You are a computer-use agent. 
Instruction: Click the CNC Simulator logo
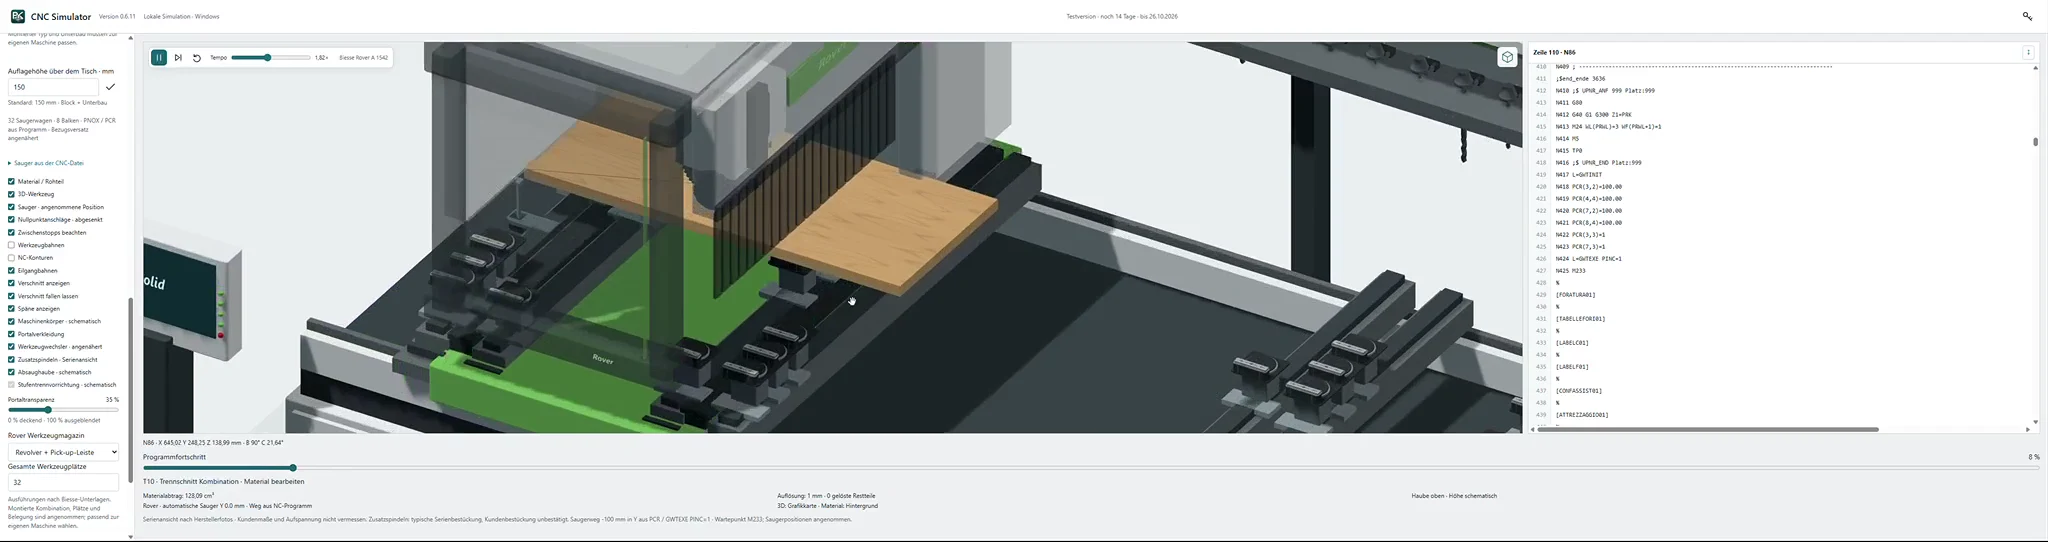click(18, 16)
